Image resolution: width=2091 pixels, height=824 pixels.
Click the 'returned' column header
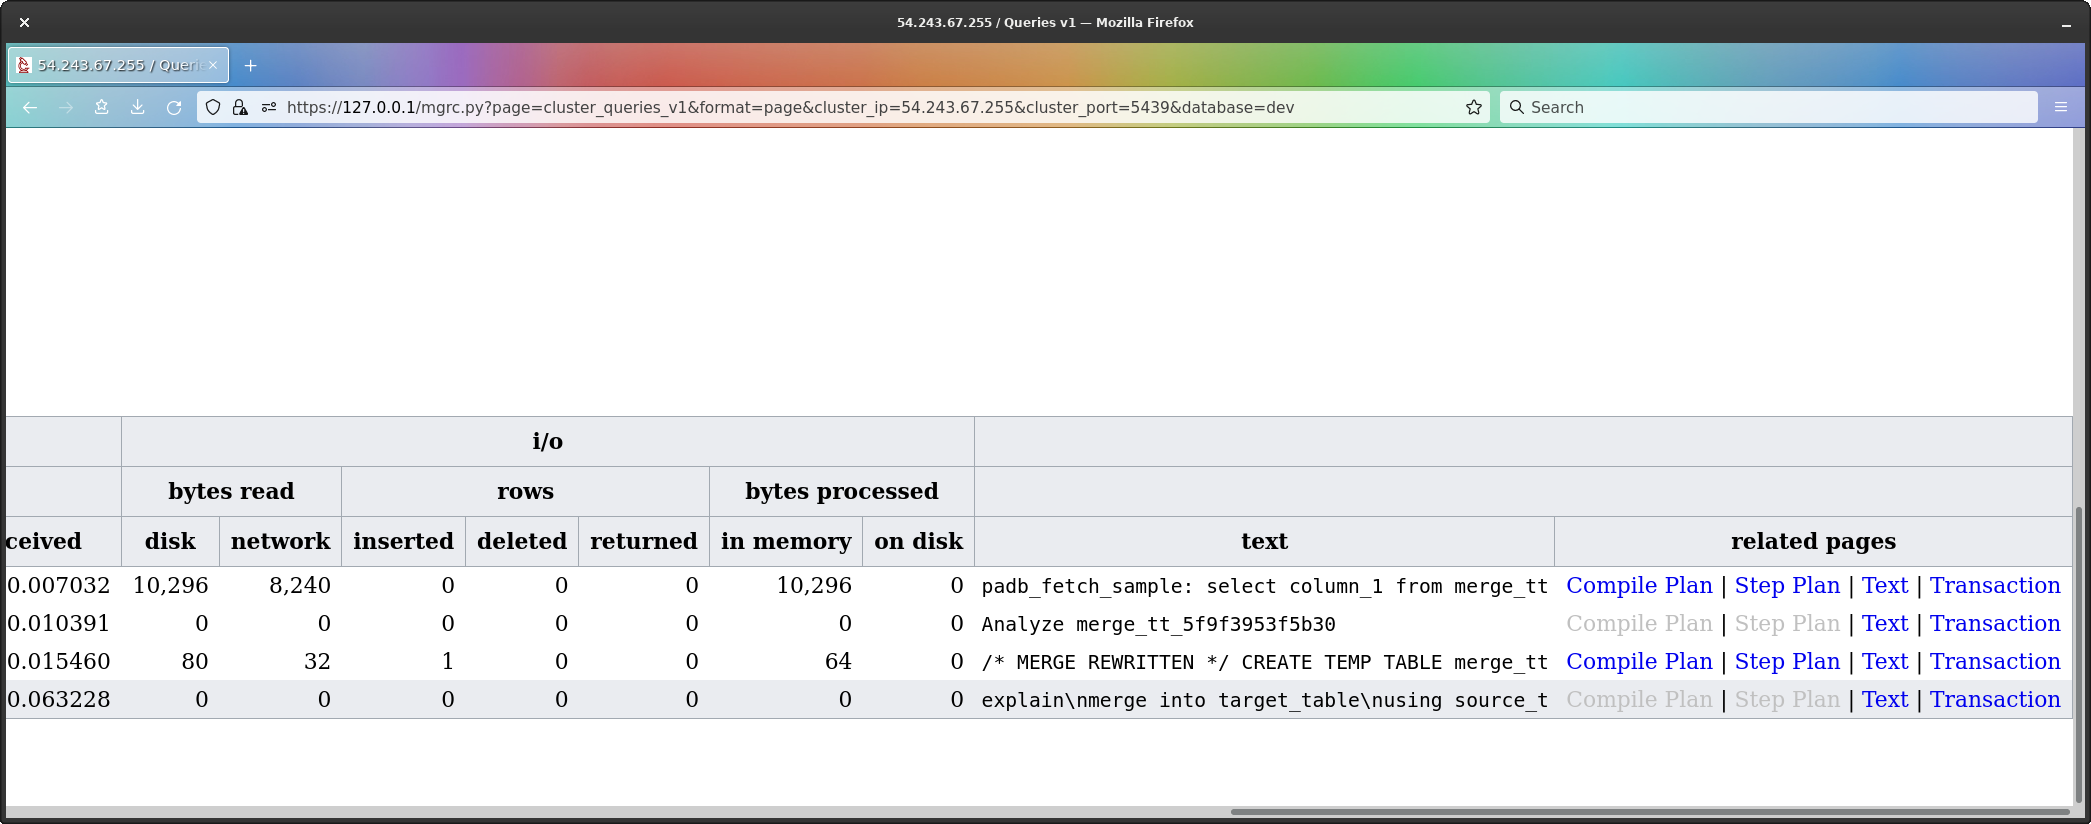coord(644,541)
